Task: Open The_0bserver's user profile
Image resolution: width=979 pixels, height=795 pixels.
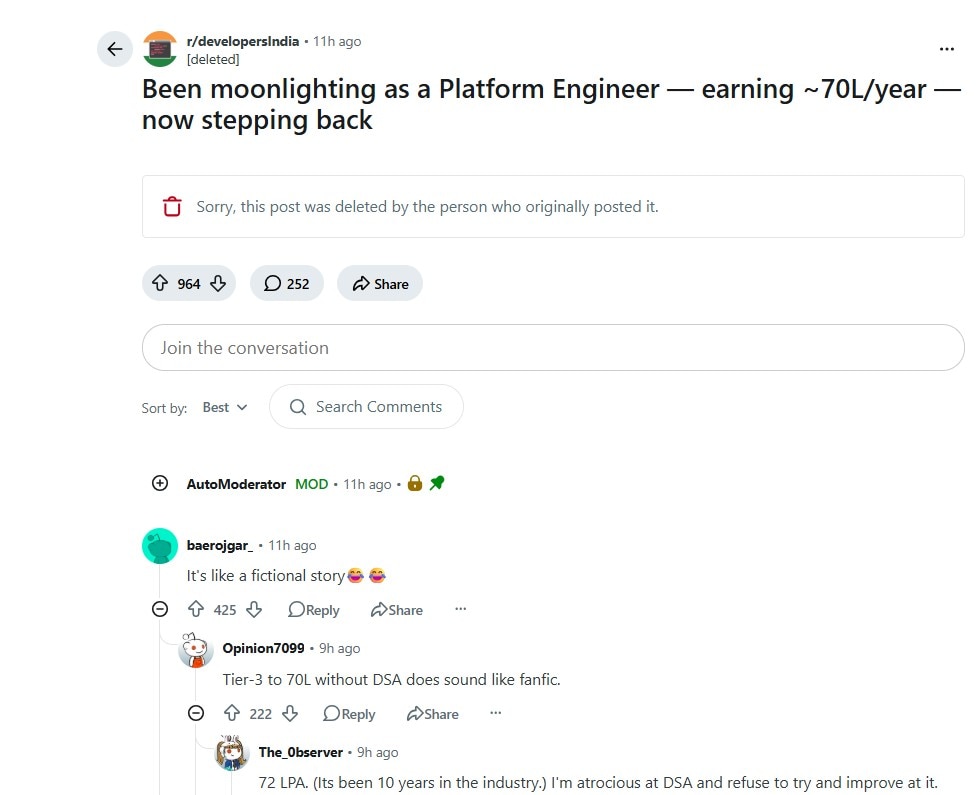Action: point(300,752)
